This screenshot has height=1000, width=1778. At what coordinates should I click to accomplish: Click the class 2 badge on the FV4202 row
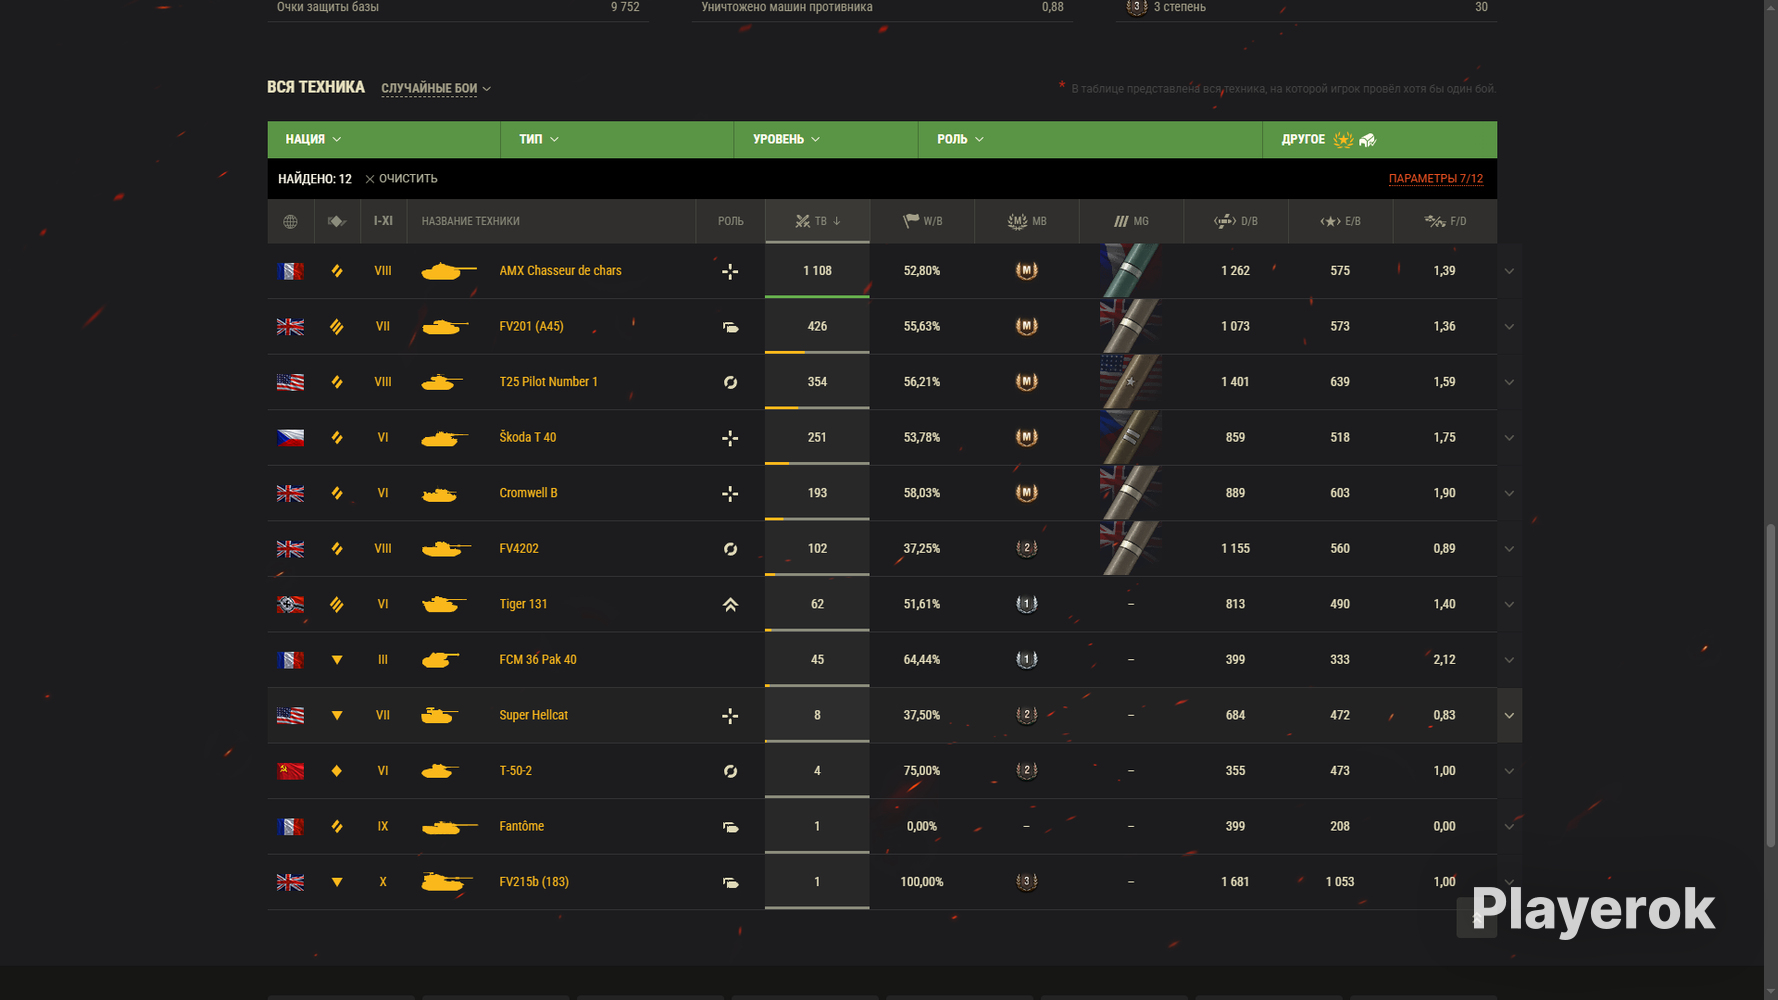tap(1026, 548)
